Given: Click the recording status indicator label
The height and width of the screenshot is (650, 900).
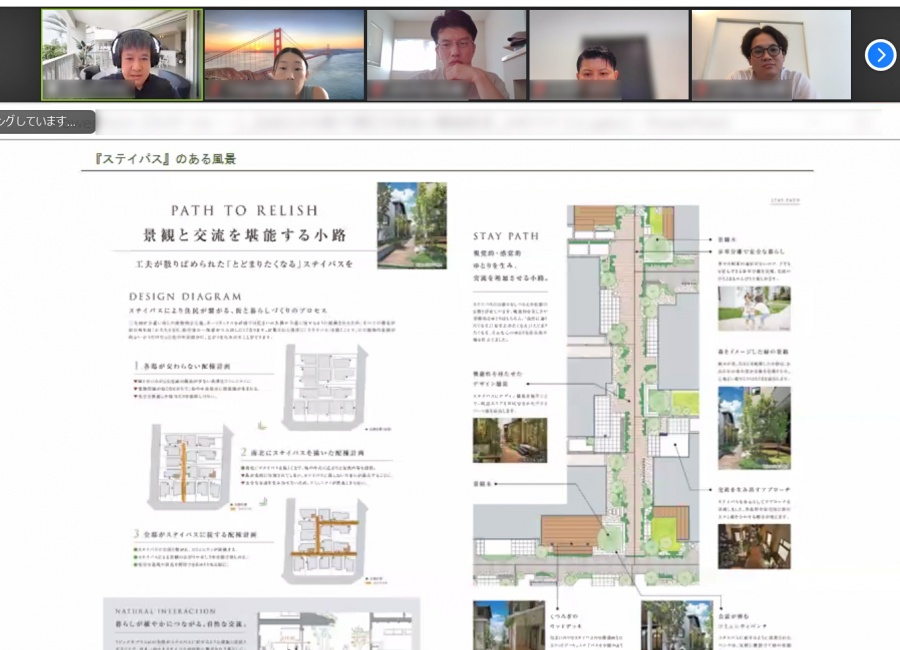Looking at the screenshot, I should [45, 122].
